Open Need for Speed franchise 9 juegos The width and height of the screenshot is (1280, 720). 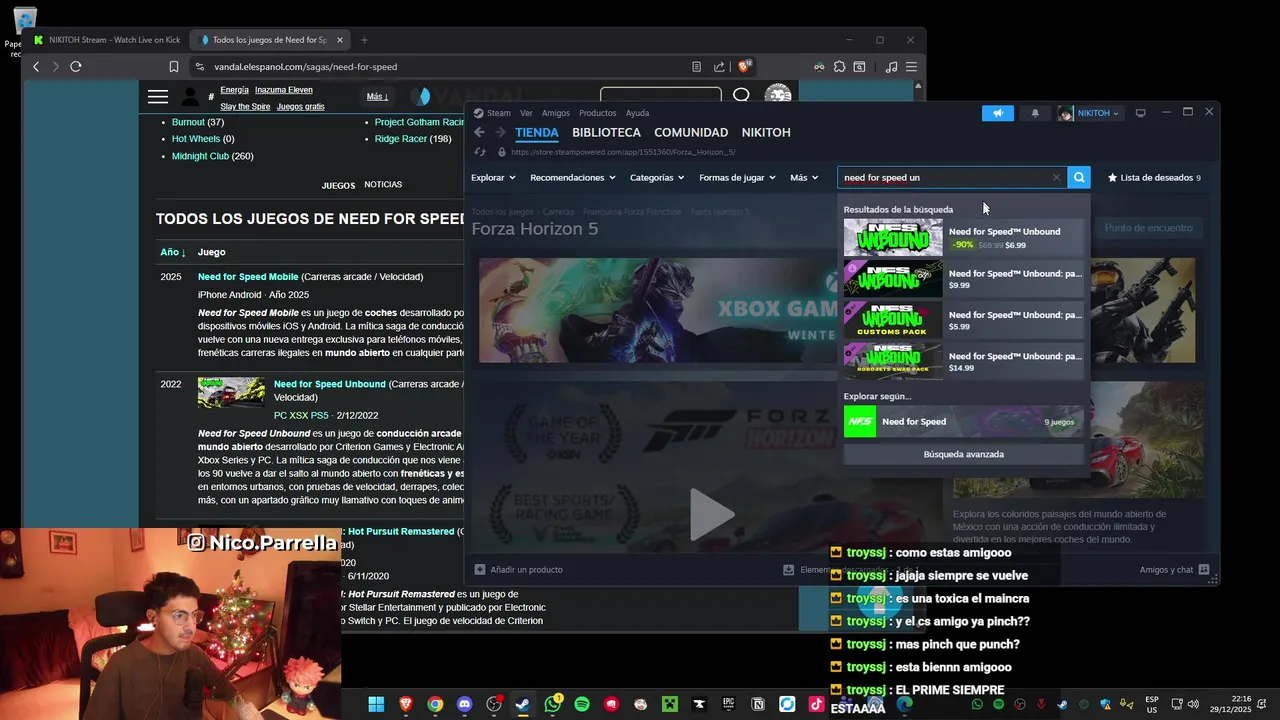[x=963, y=421]
